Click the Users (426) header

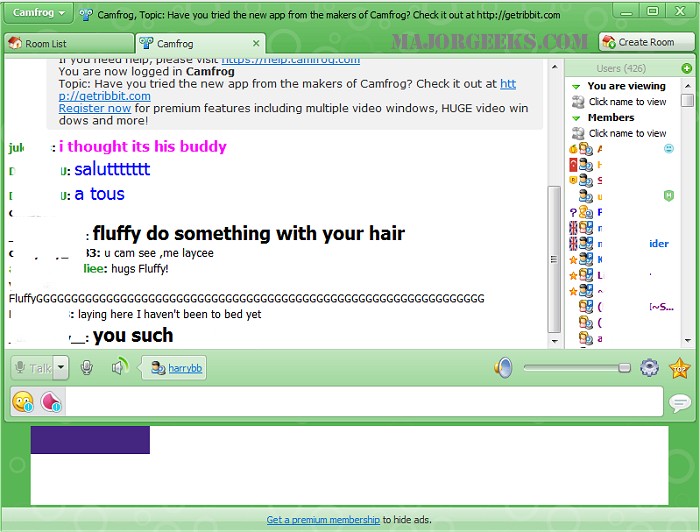point(621,68)
